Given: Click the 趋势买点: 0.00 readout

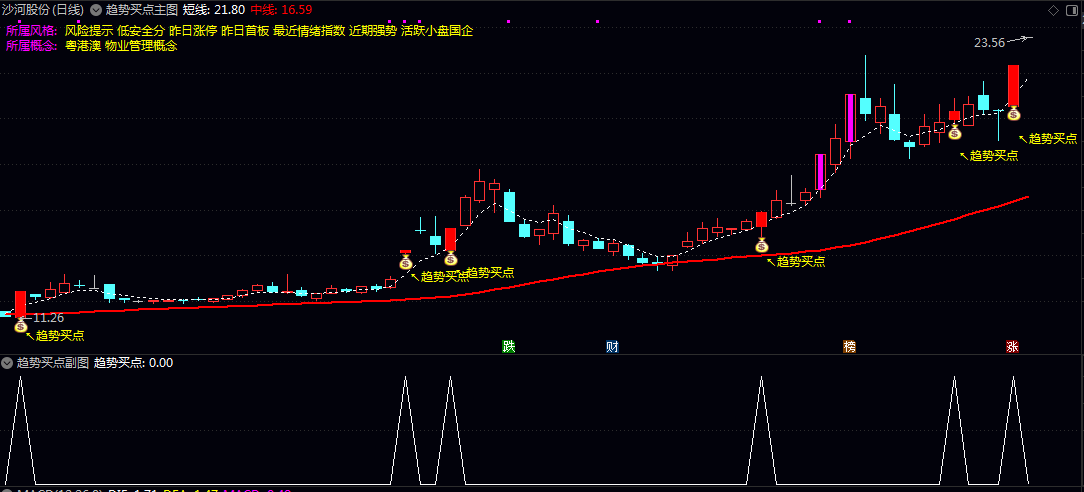Looking at the screenshot, I should [133, 363].
